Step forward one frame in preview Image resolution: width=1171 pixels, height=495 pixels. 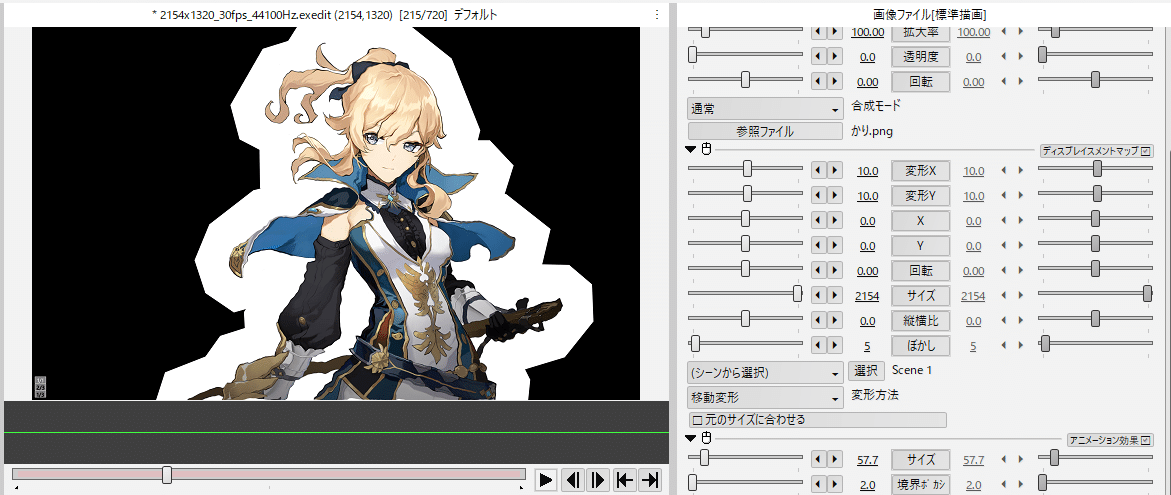598,480
